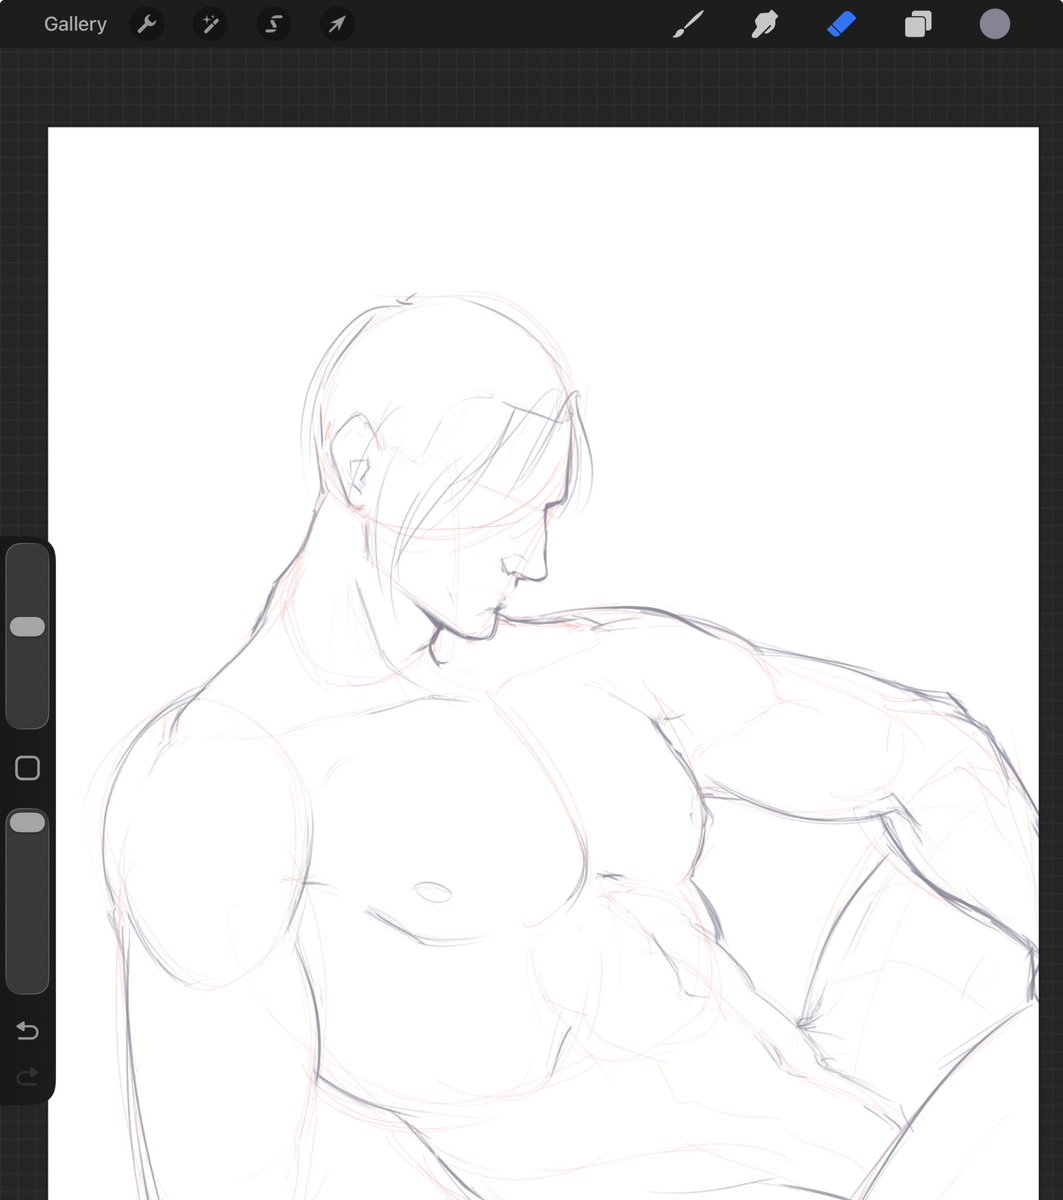This screenshot has height=1200, width=1063.
Task: Activate the Selection tool
Action: coord(273,24)
